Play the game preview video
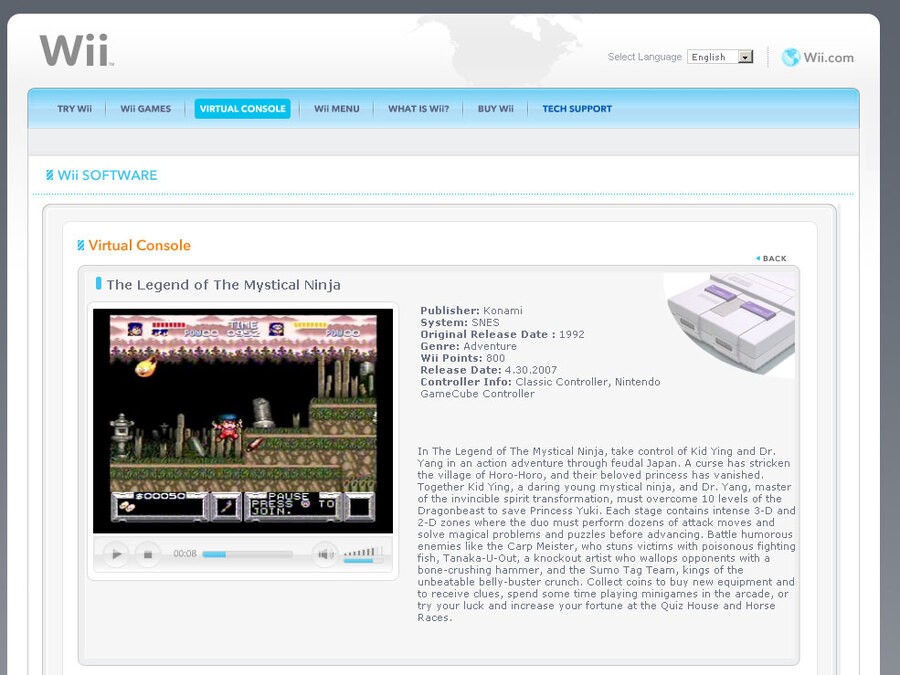The height and width of the screenshot is (675, 900). pyautogui.click(x=116, y=554)
